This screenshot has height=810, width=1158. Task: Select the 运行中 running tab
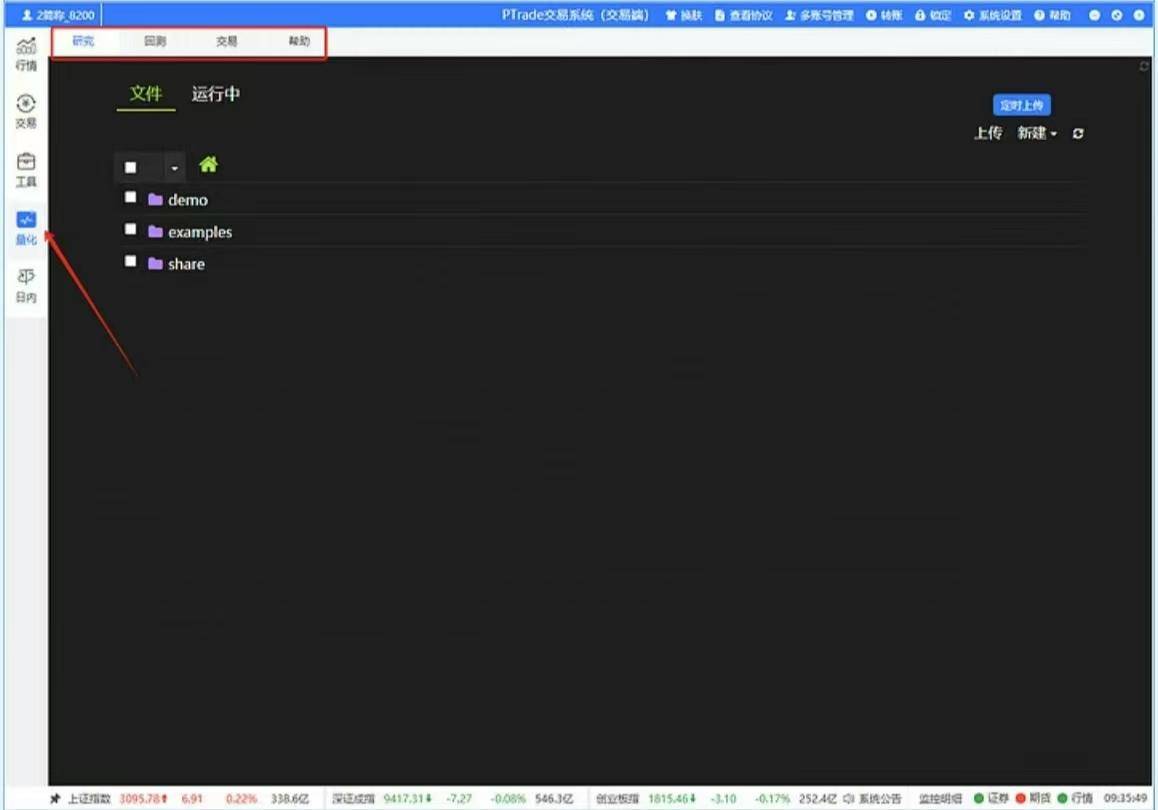216,94
